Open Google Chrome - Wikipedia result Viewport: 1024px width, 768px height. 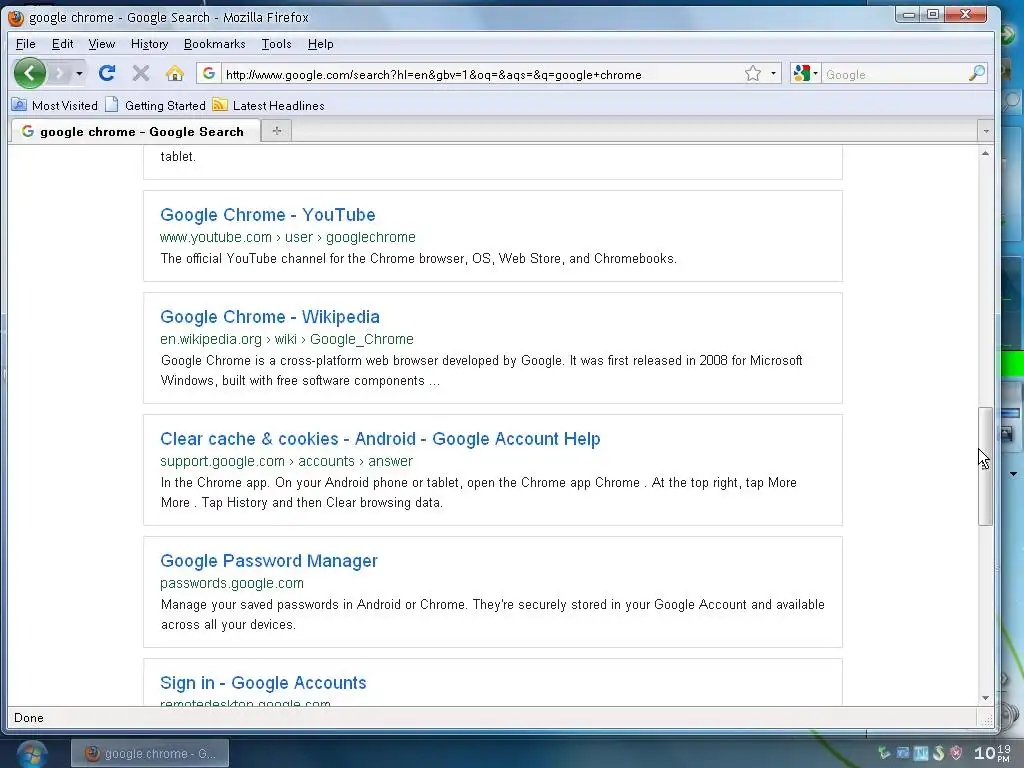click(x=270, y=317)
